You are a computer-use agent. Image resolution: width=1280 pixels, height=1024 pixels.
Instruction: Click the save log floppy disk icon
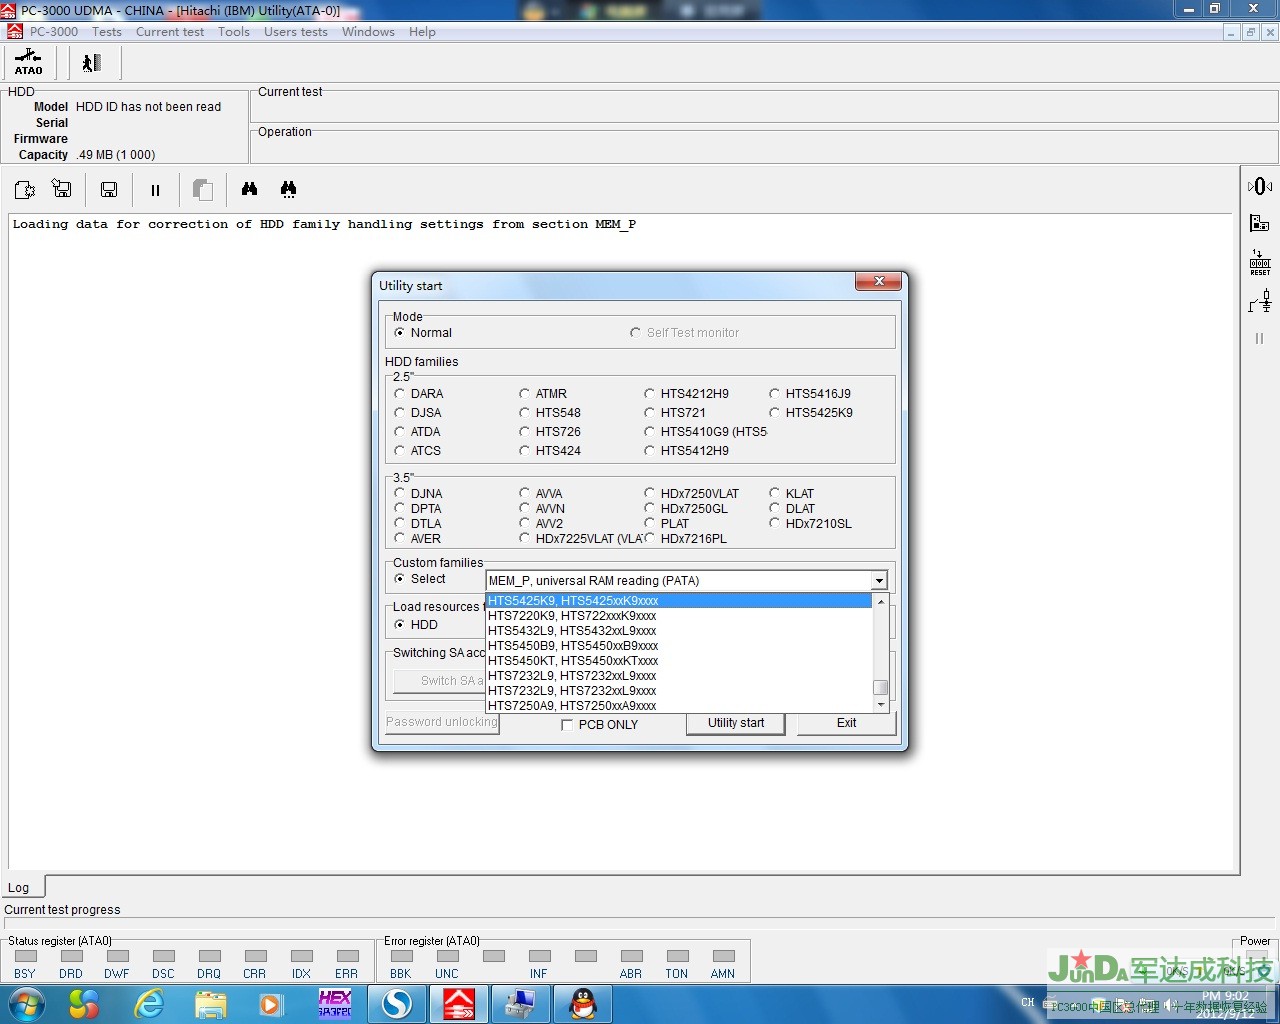click(x=109, y=189)
